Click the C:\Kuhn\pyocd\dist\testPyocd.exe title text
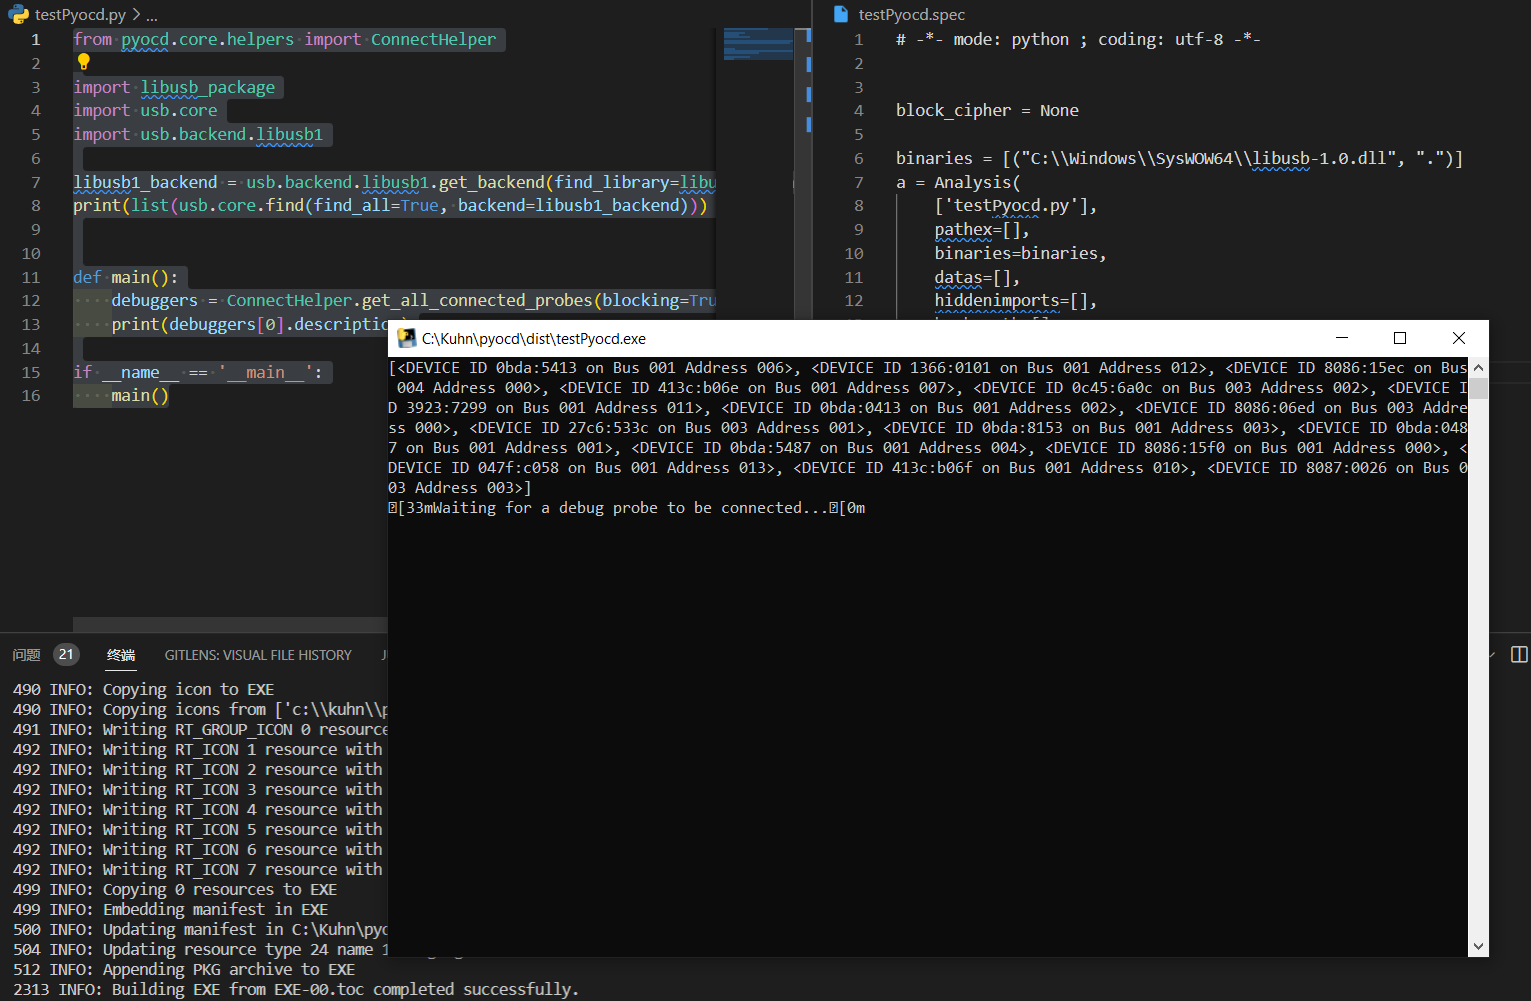The image size is (1531, 1001). [x=533, y=339]
